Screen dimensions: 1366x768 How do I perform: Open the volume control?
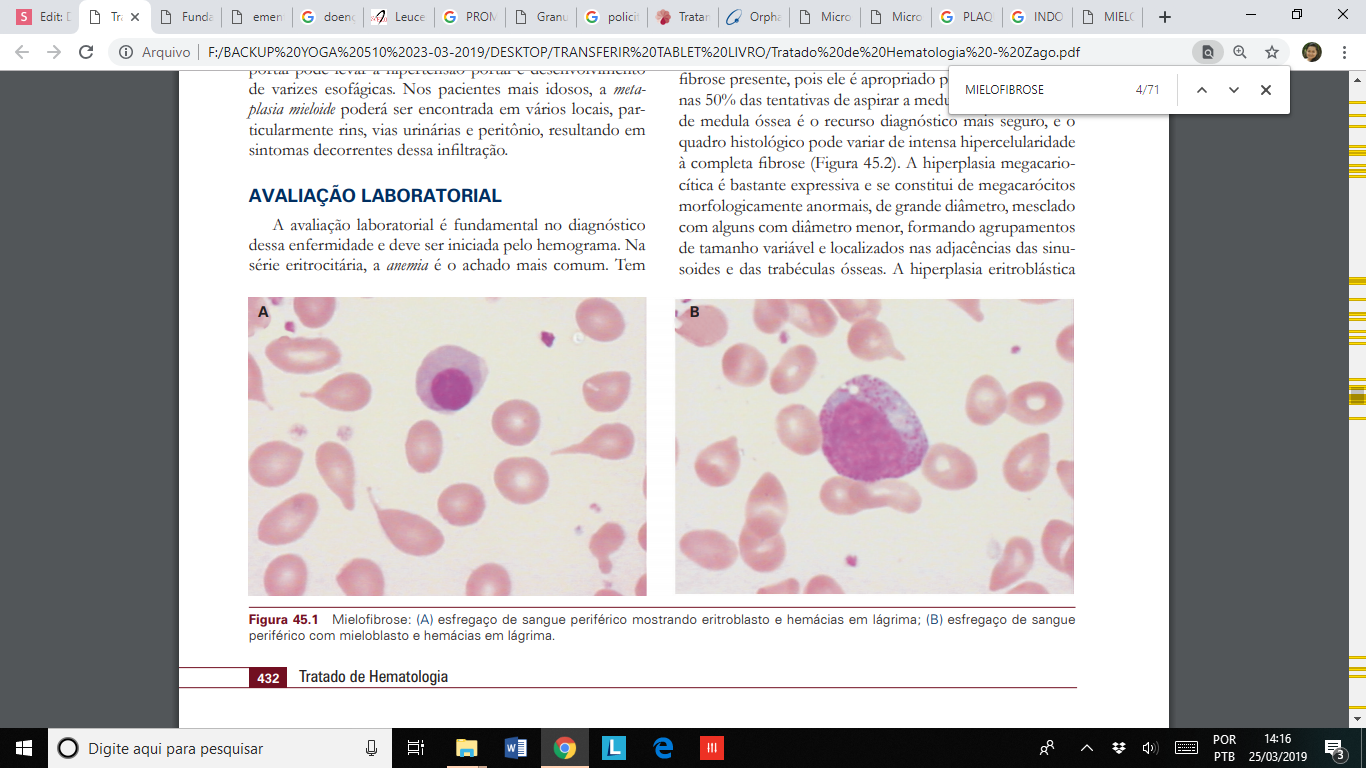1149,748
